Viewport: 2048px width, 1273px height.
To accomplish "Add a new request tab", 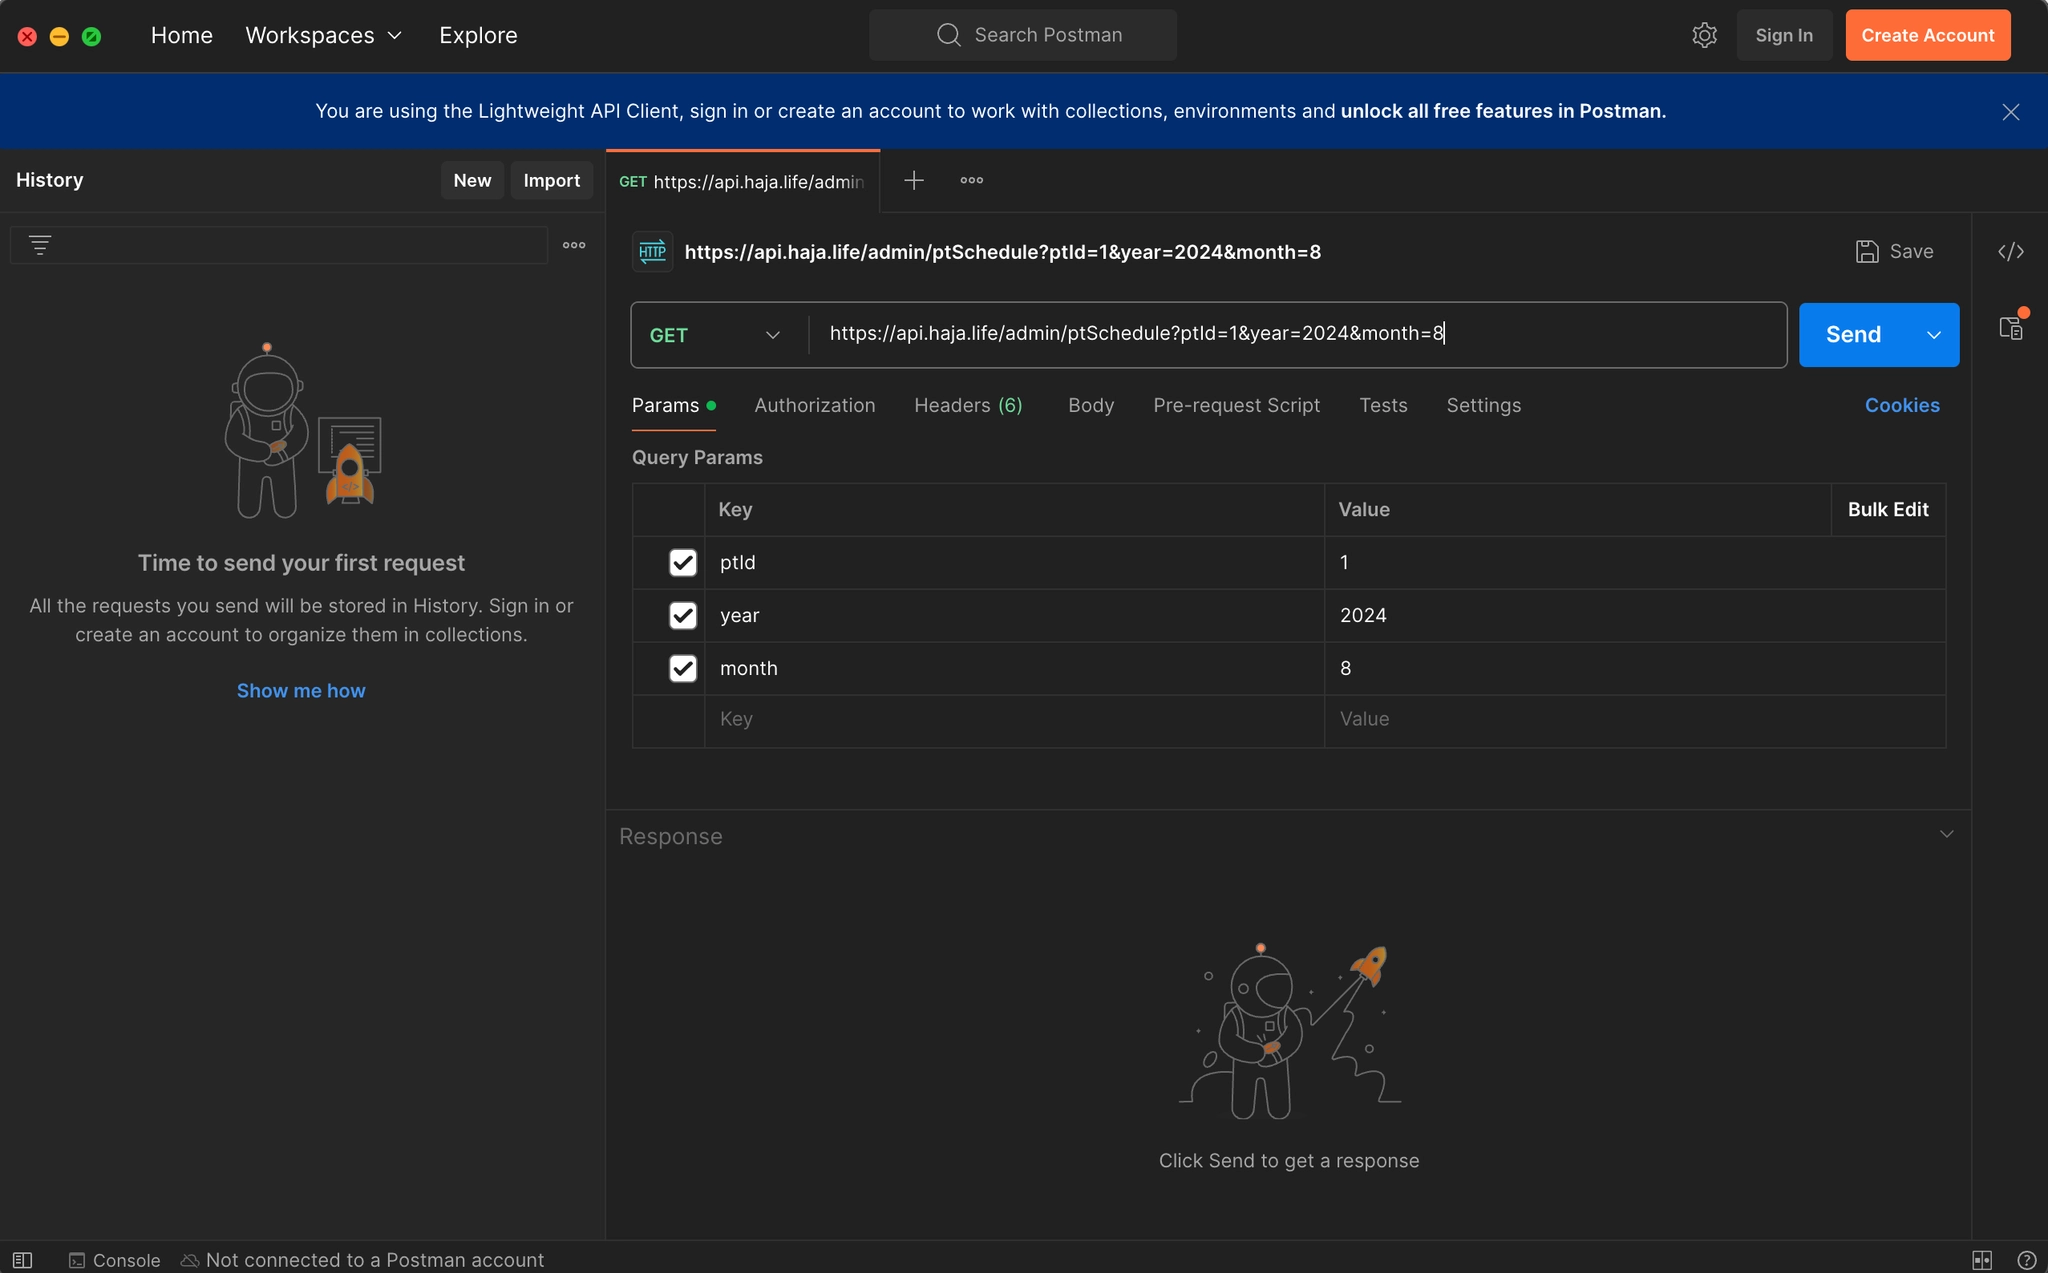I will [913, 180].
